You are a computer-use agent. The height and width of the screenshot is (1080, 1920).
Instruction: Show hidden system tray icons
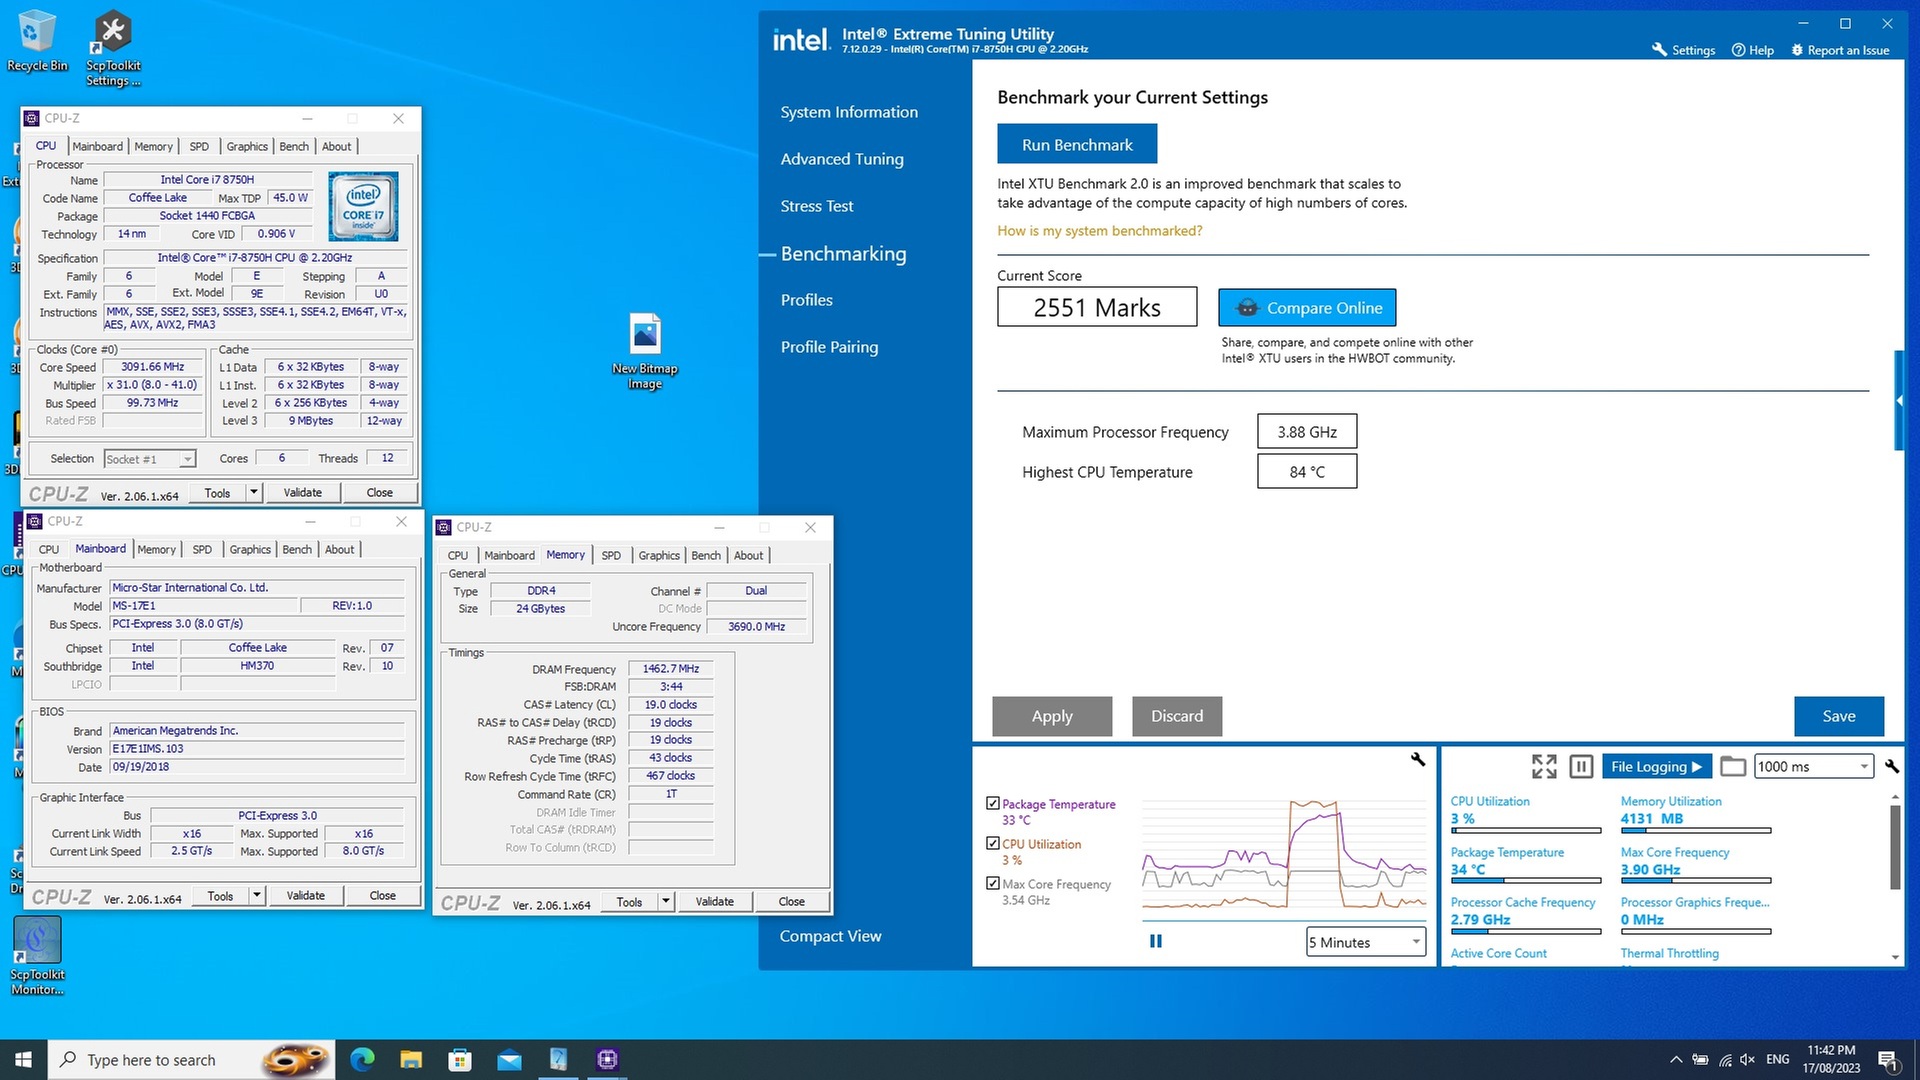[x=1675, y=1059]
